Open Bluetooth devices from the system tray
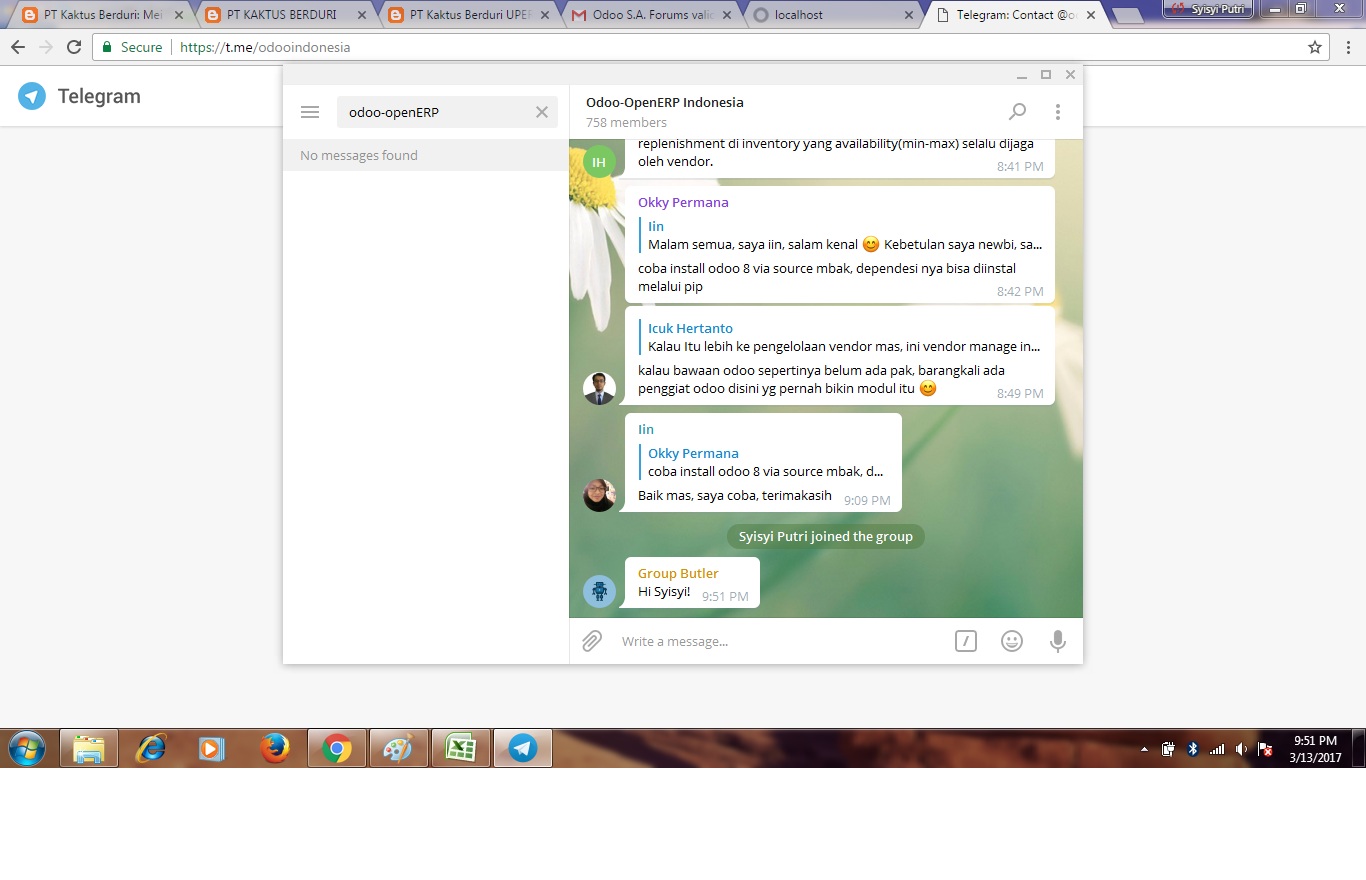Image resolution: width=1366 pixels, height=880 pixels. point(1192,749)
